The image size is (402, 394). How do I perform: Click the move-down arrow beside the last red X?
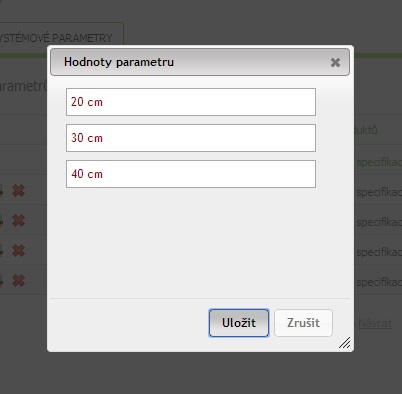pos(1,281)
